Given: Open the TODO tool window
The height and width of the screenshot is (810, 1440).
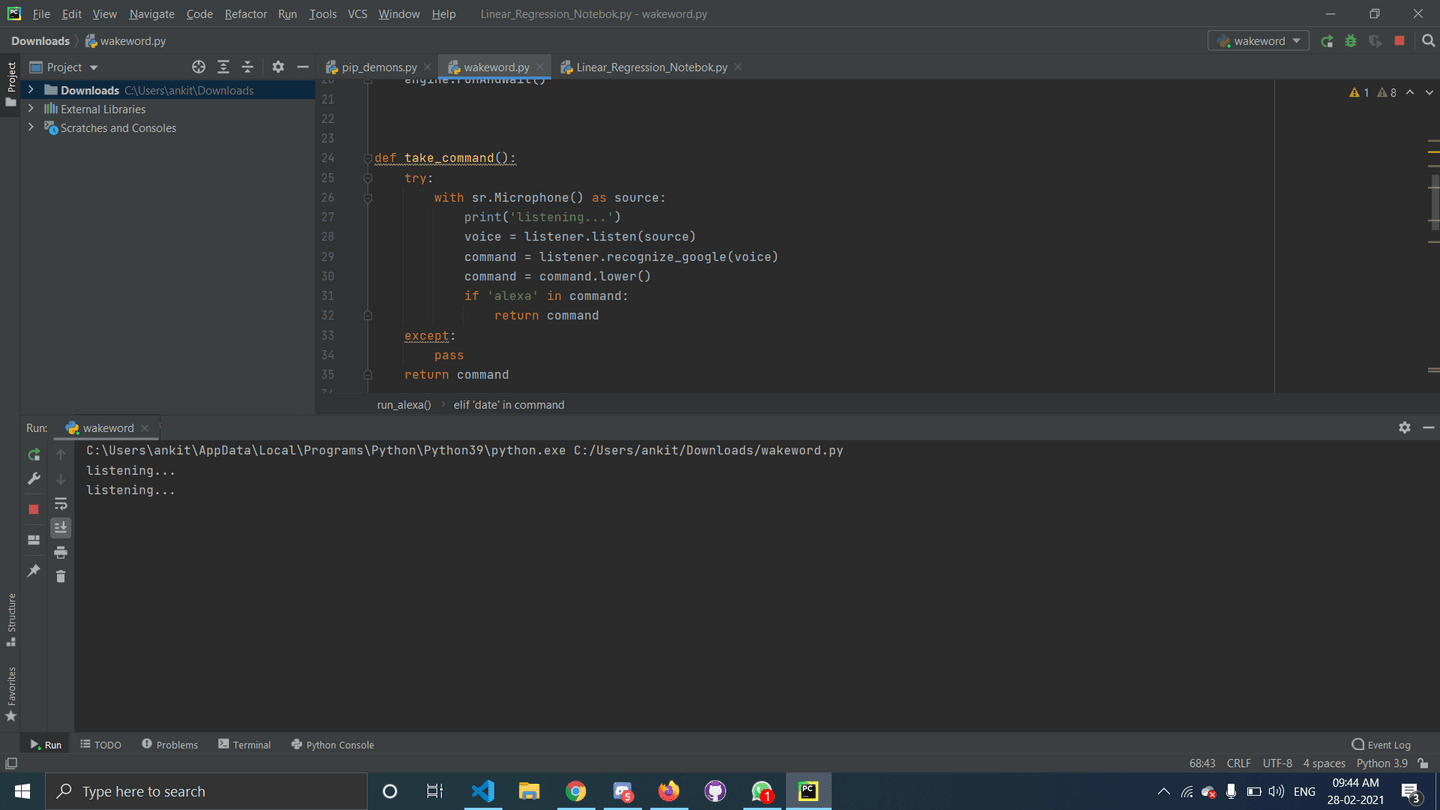Looking at the screenshot, I should 101,744.
